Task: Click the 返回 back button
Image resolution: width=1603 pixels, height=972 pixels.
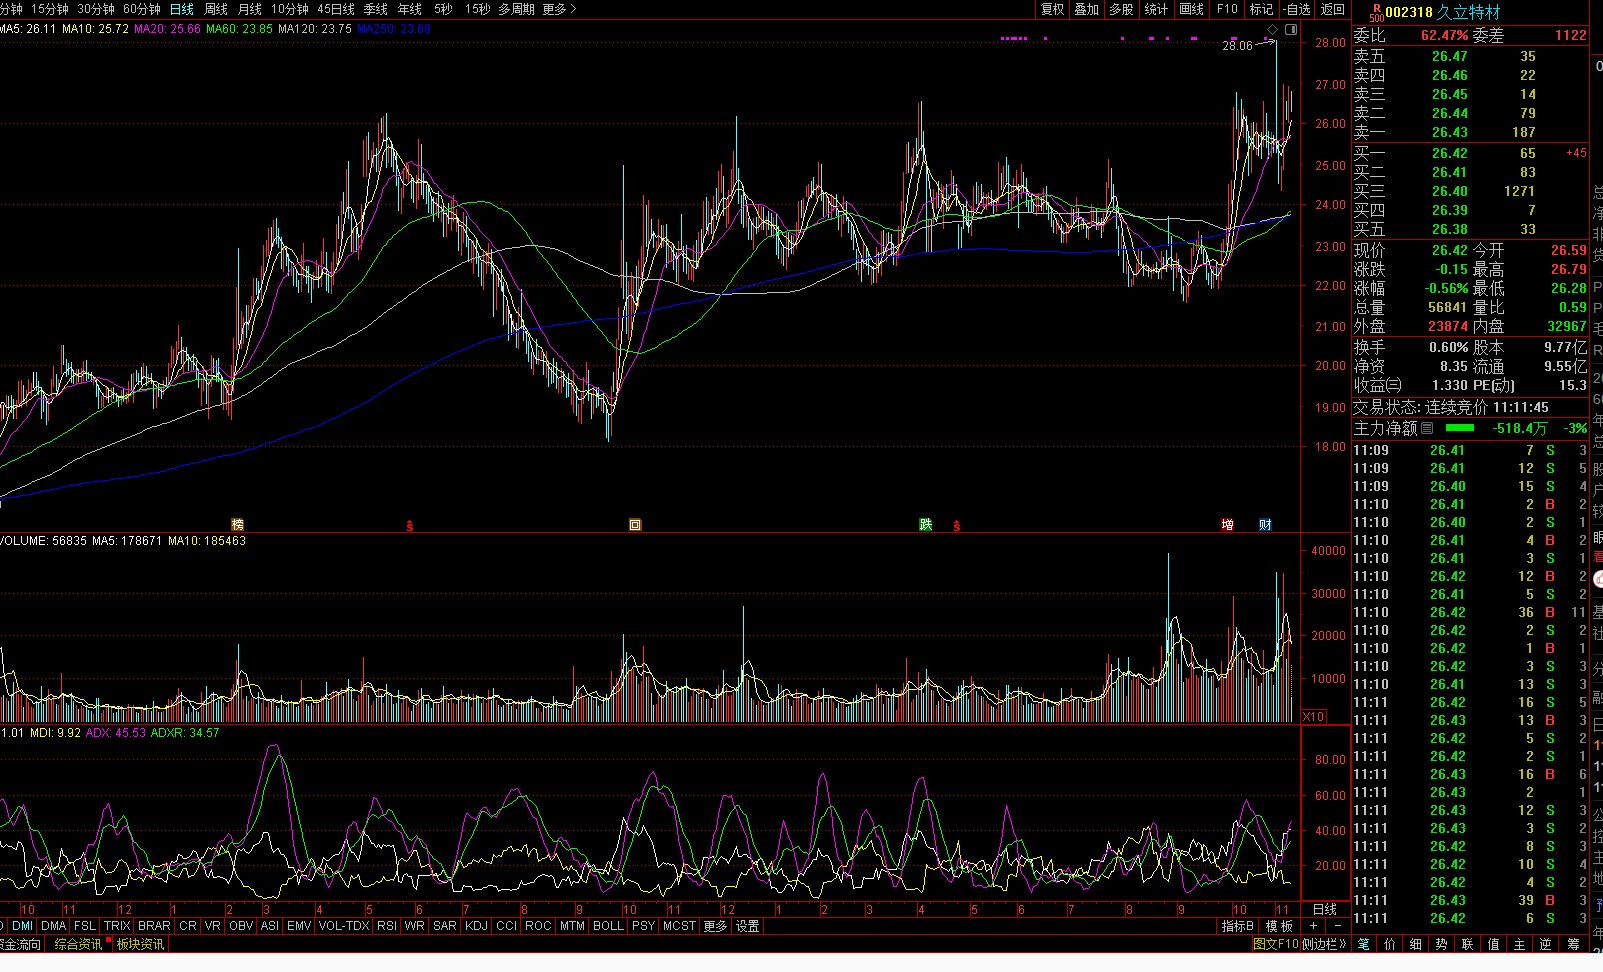Action: tap(1333, 9)
